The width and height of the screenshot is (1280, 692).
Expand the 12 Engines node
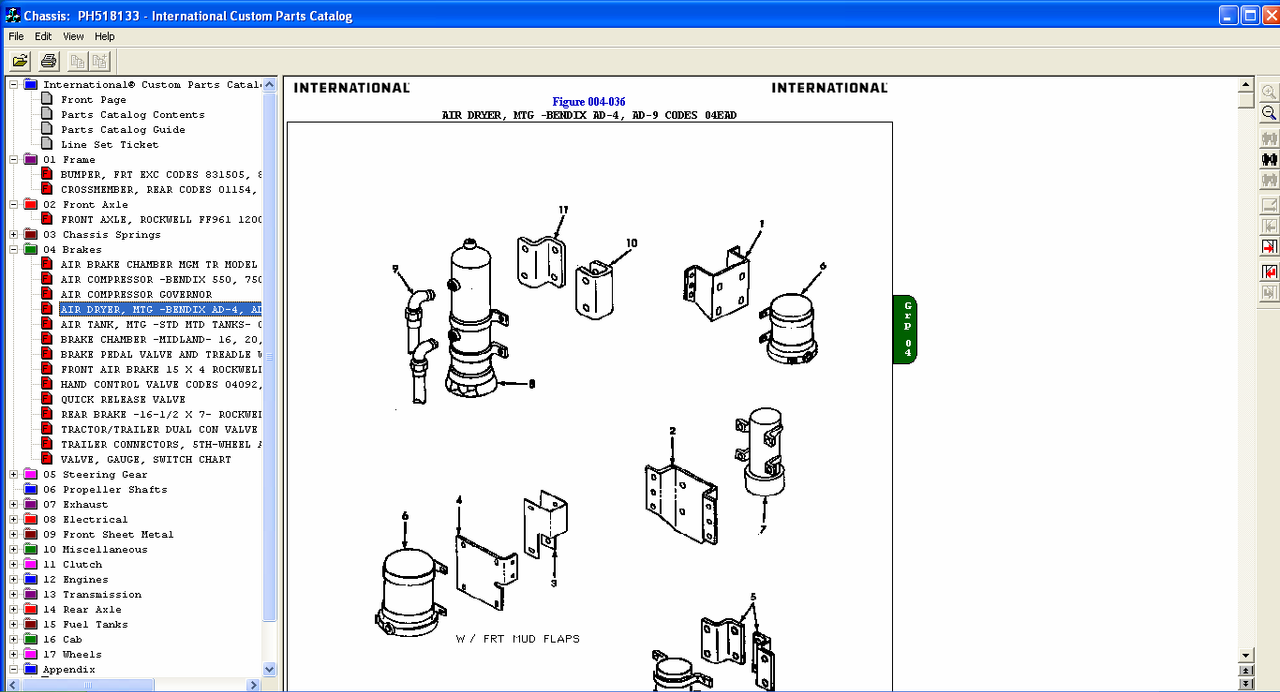pyautogui.click(x=14, y=580)
